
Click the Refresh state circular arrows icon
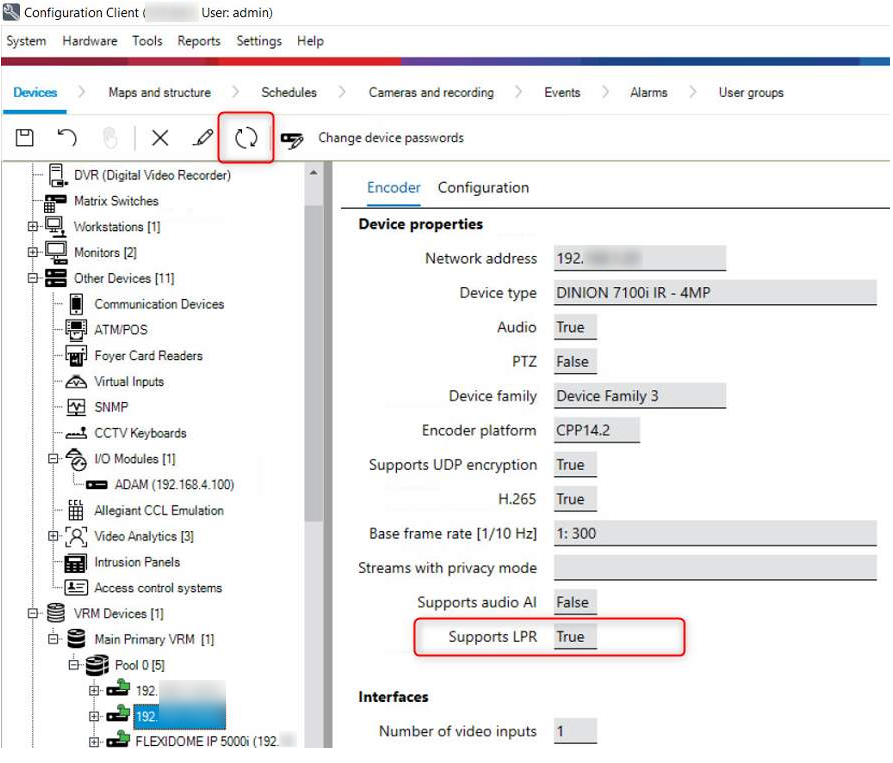(247, 138)
